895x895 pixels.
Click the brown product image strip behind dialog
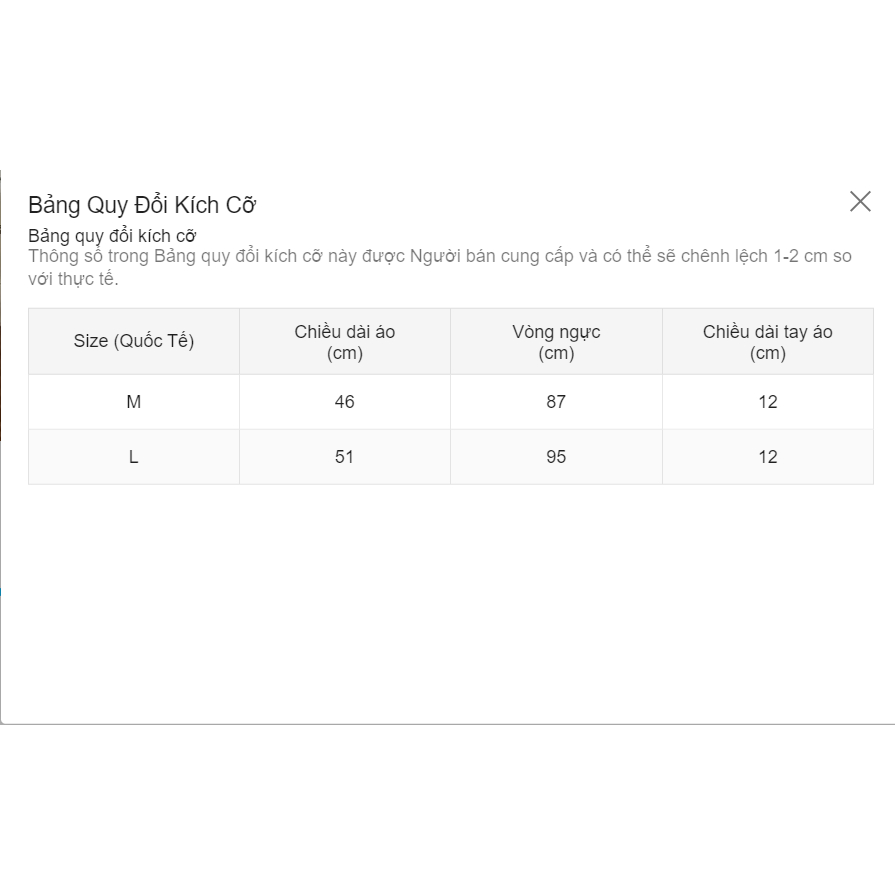(1, 380)
